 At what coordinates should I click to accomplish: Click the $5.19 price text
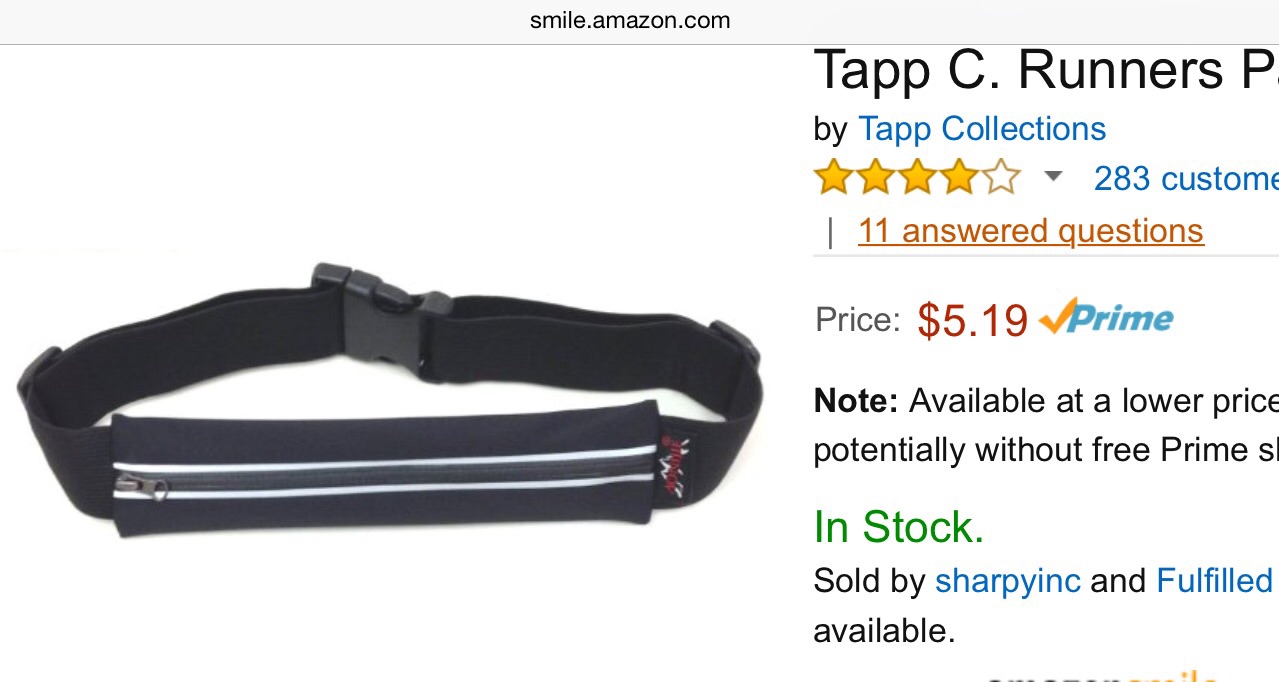point(972,320)
